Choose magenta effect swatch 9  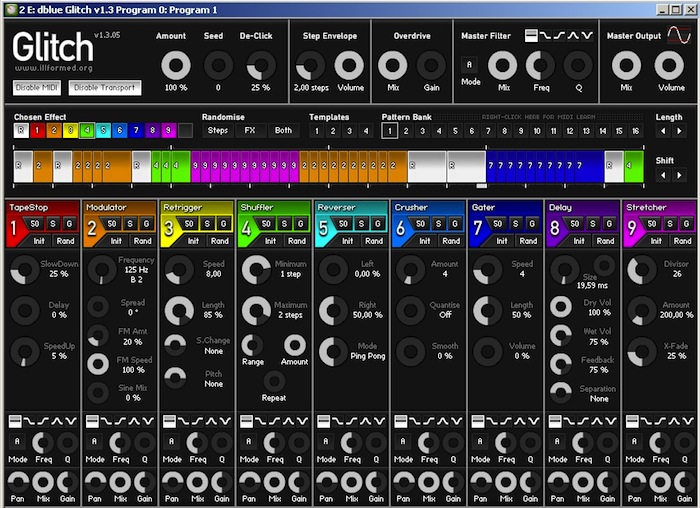click(x=169, y=130)
